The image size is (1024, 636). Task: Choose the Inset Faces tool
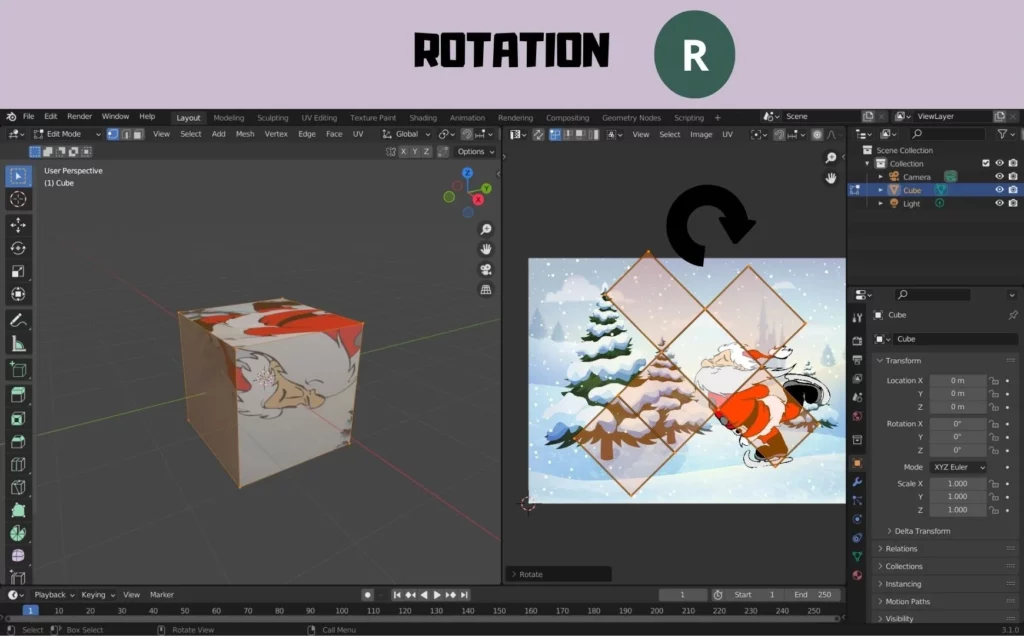coord(18,419)
